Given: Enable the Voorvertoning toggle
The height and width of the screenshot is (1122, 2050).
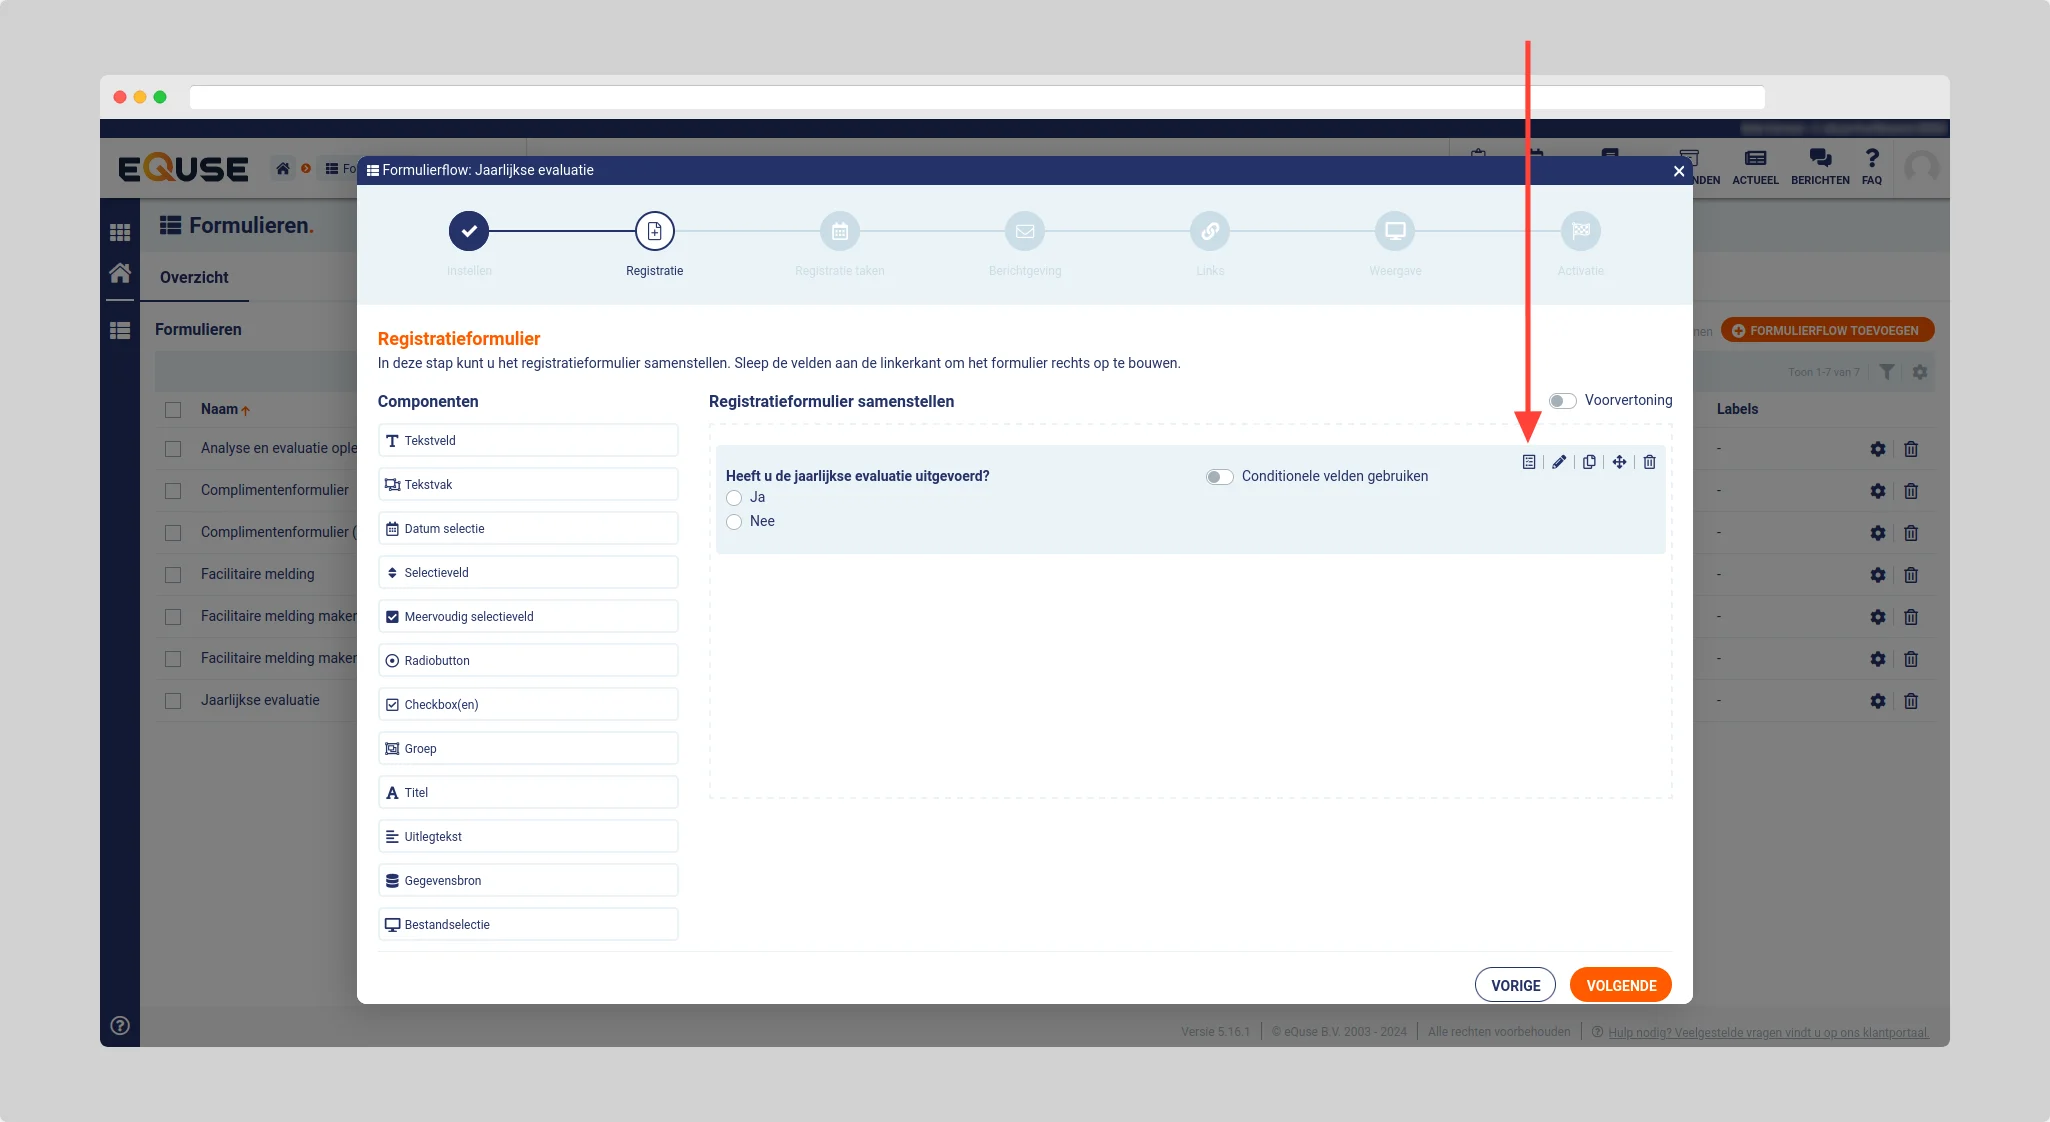Looking at the screenshot, I should coord(1563,401).
